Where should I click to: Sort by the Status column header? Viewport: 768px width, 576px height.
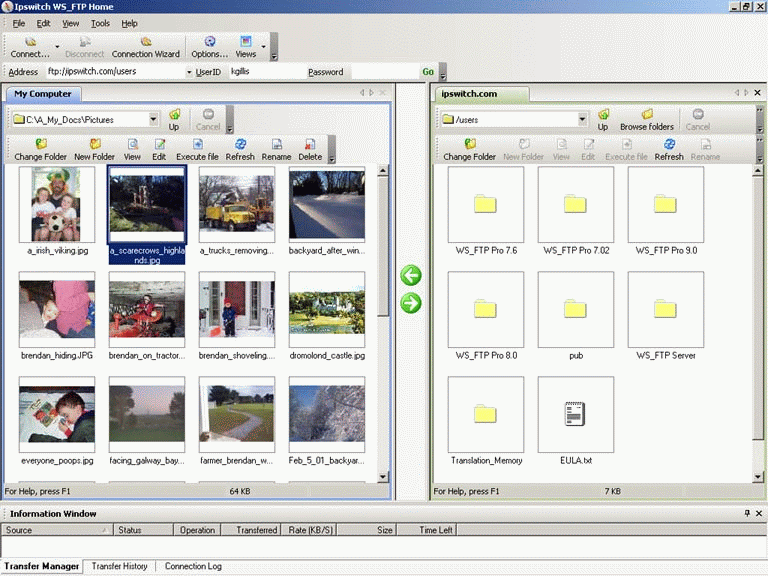(143, 529)
